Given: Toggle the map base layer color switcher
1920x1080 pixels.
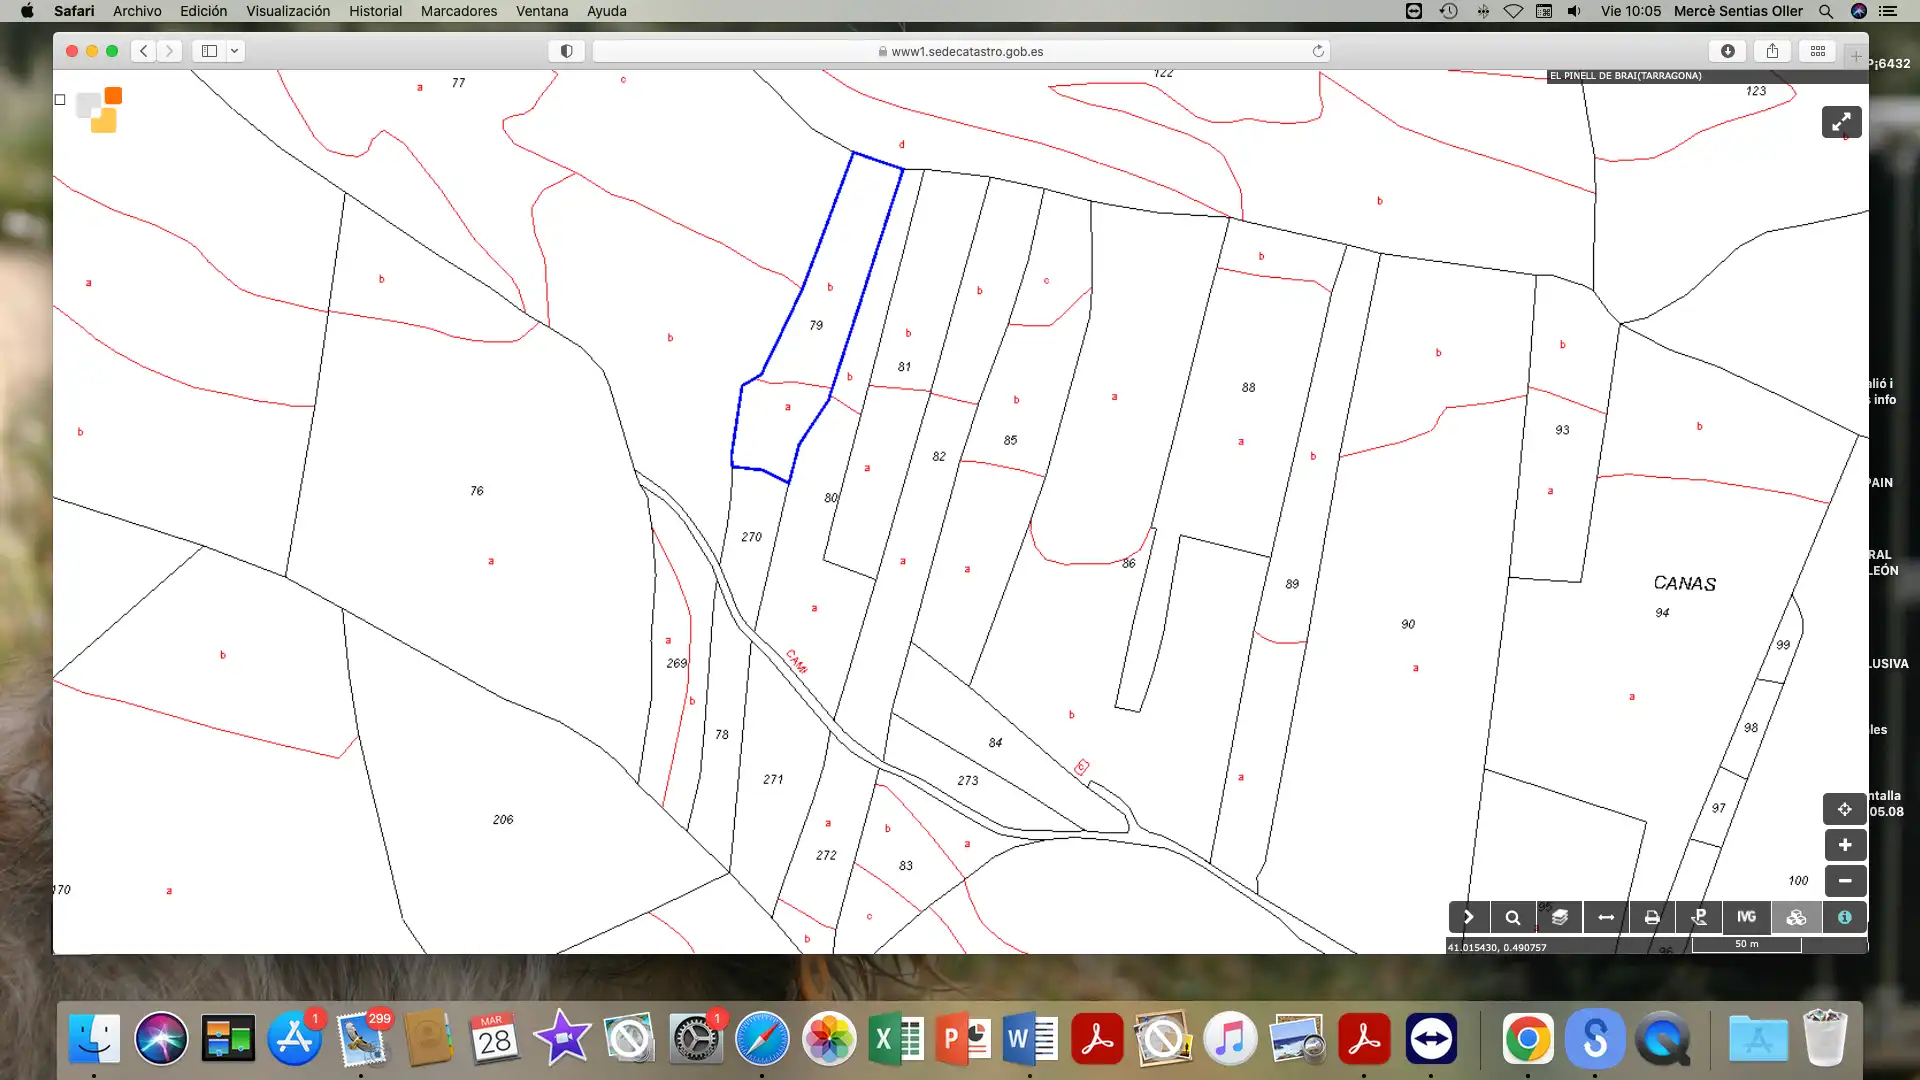Looking at the screenshot, I should [x=100, y=110].
